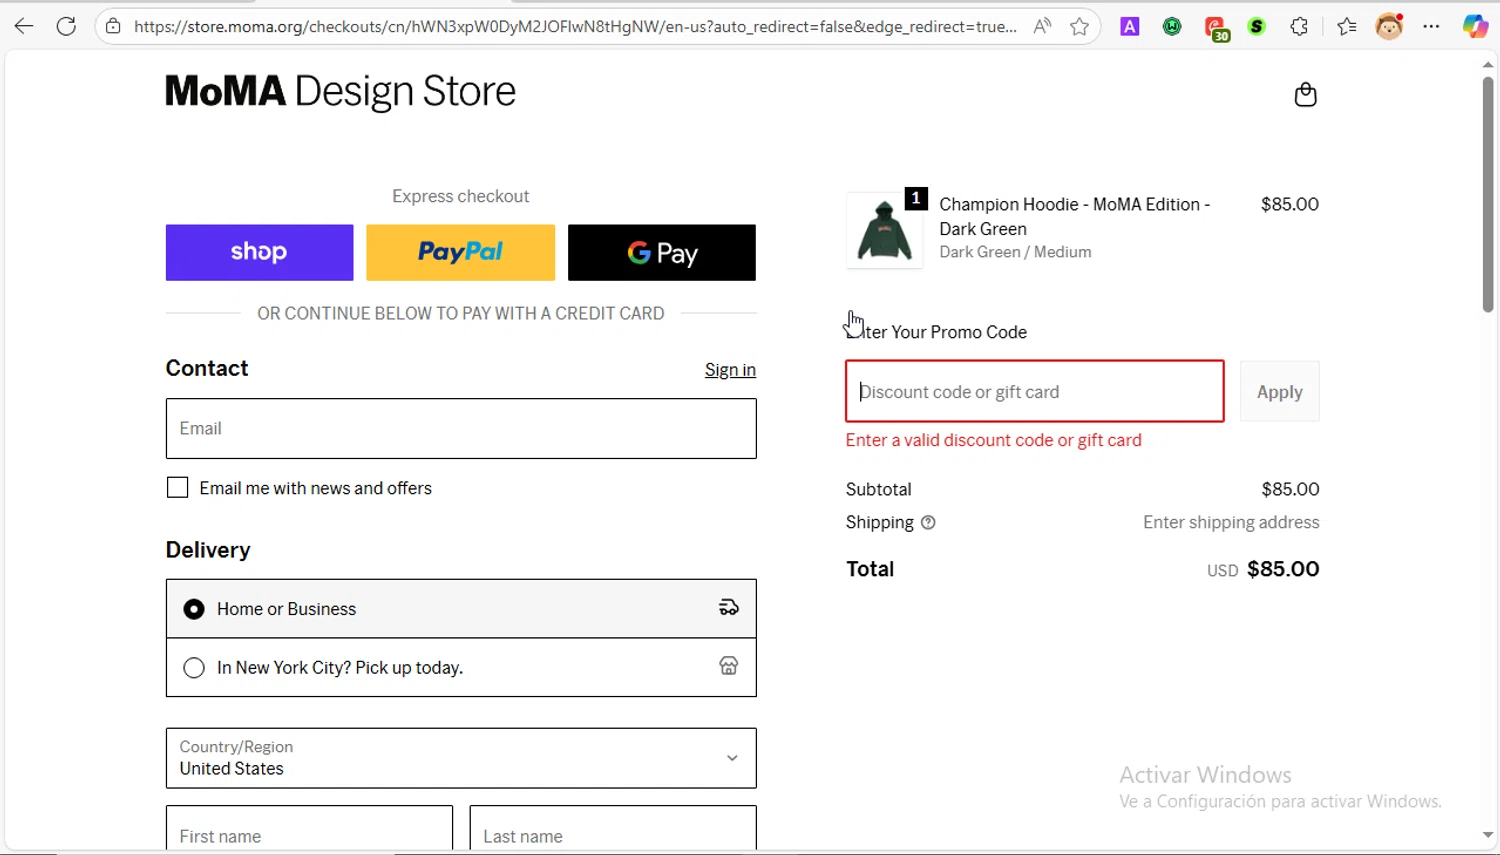Focus the Last name field
Screen dimensions: 1500x855
[x=613, y=830]
